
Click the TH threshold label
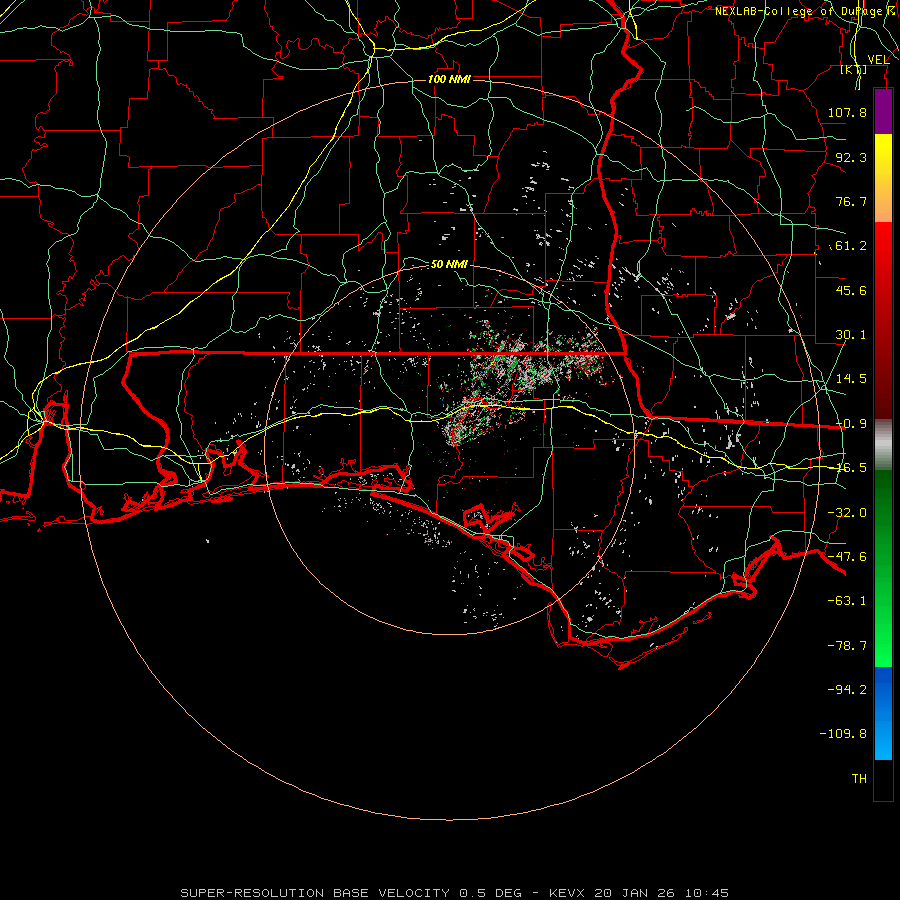tap(859, 779)
